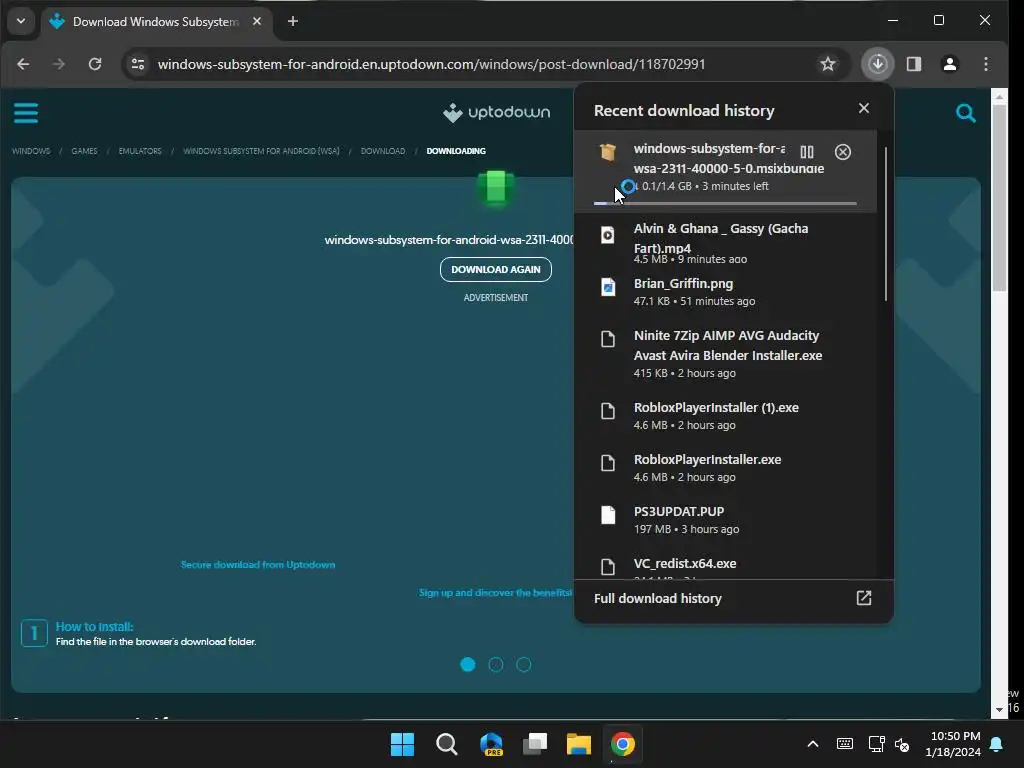Open the notification bell
This screenshot has width=1024, height=768.
997,744
